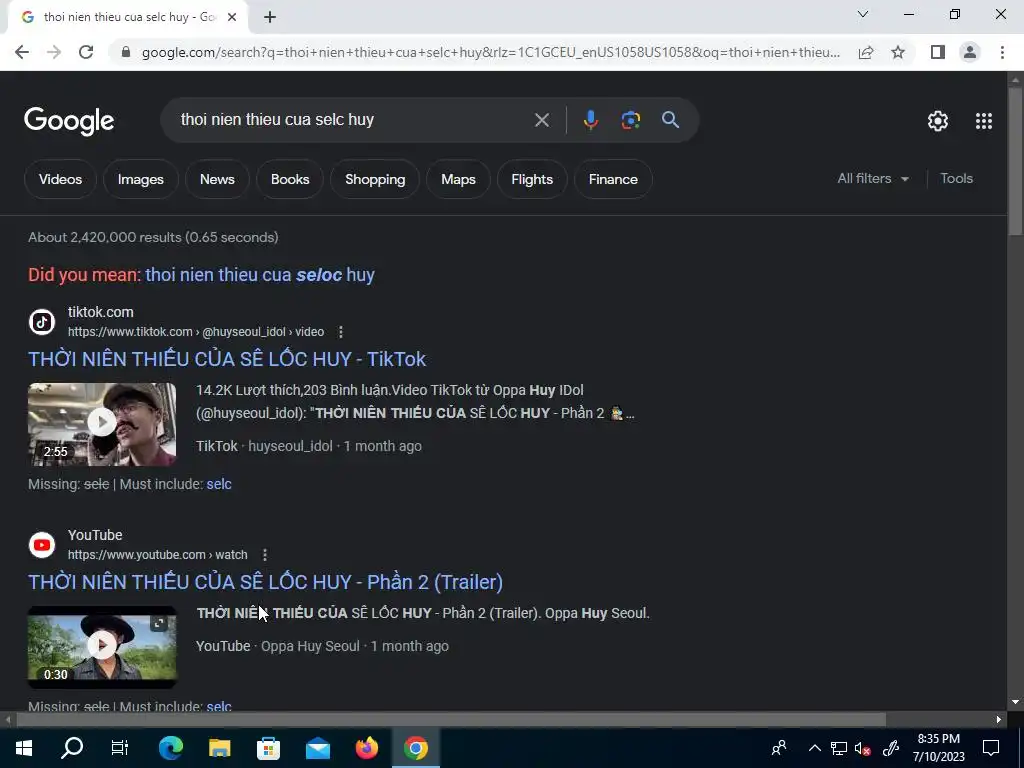Bookmark this page with star icon
The width and height of the screenshot is (1024, 768).
click(x=898, y=52)
